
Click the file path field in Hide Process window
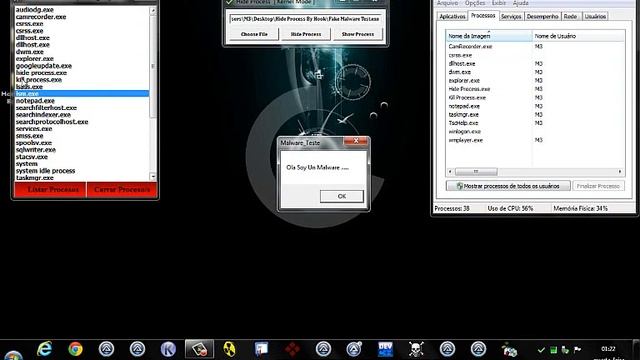[305, 19]
